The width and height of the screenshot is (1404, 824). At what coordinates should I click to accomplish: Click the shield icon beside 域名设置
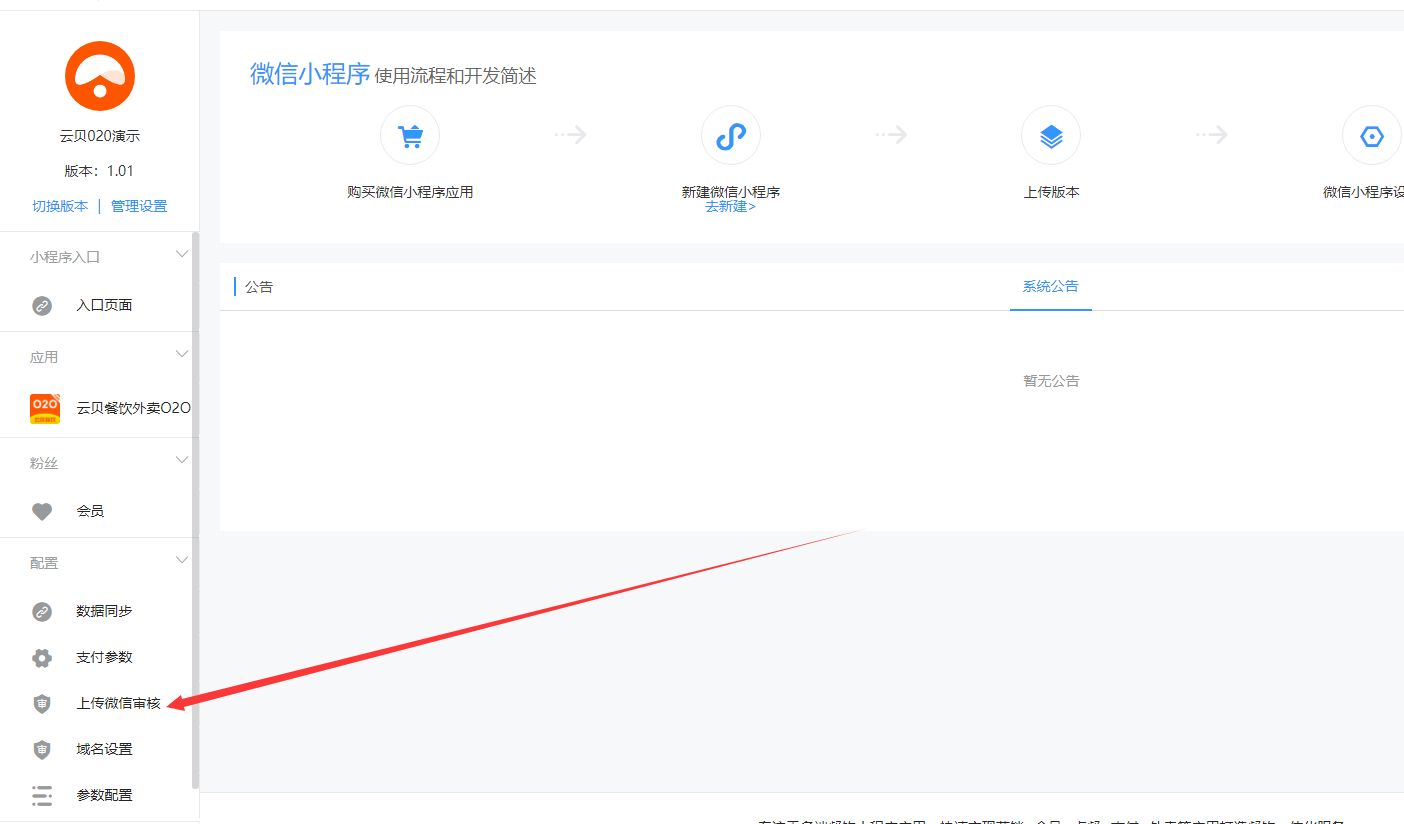point(42,749)
